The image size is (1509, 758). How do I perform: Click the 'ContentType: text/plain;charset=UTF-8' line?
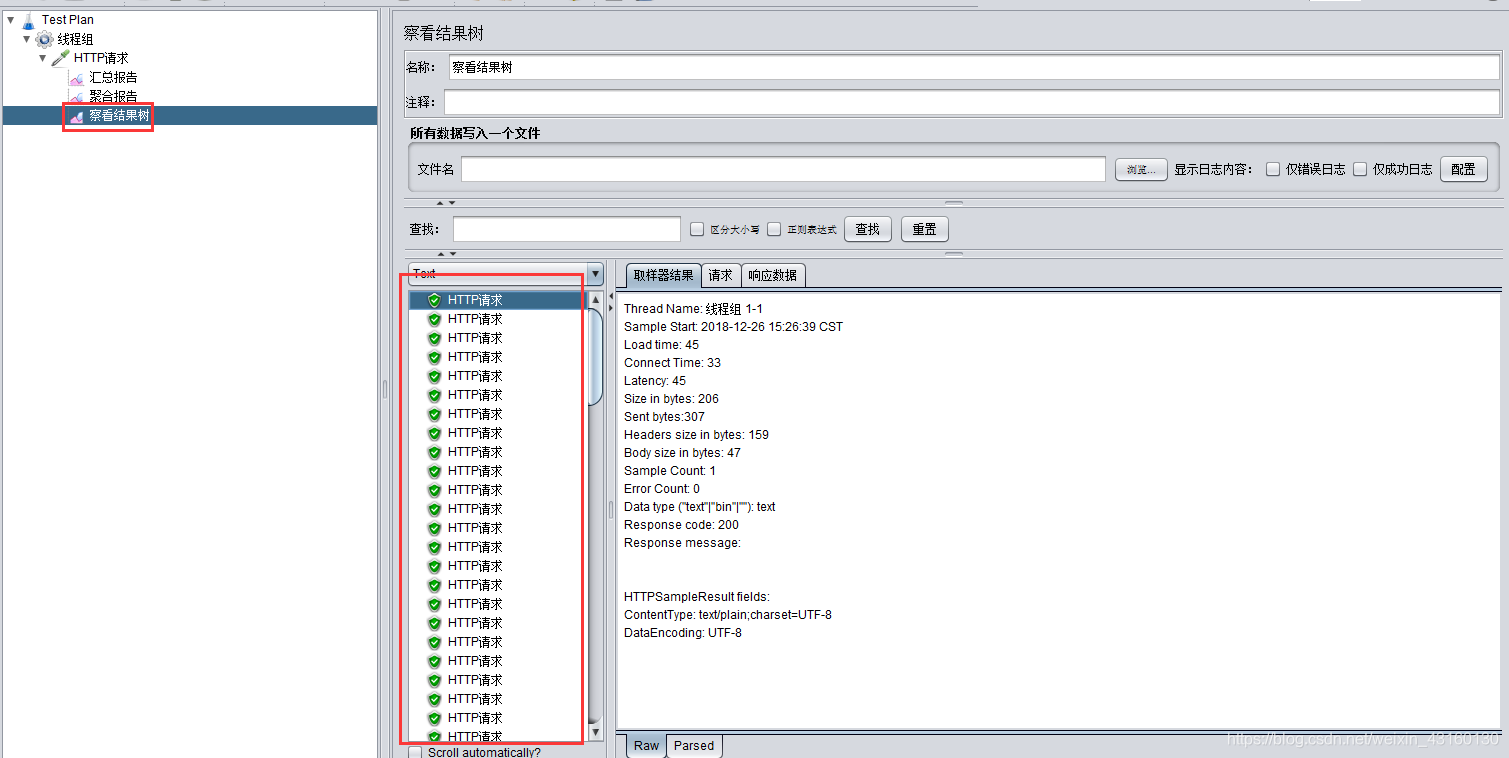pyautogui.click(x=728, y=615)
